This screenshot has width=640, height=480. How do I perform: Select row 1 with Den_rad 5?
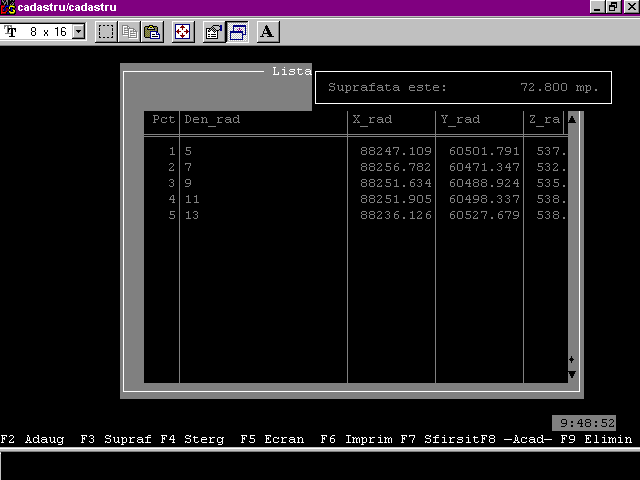(188, 151)
